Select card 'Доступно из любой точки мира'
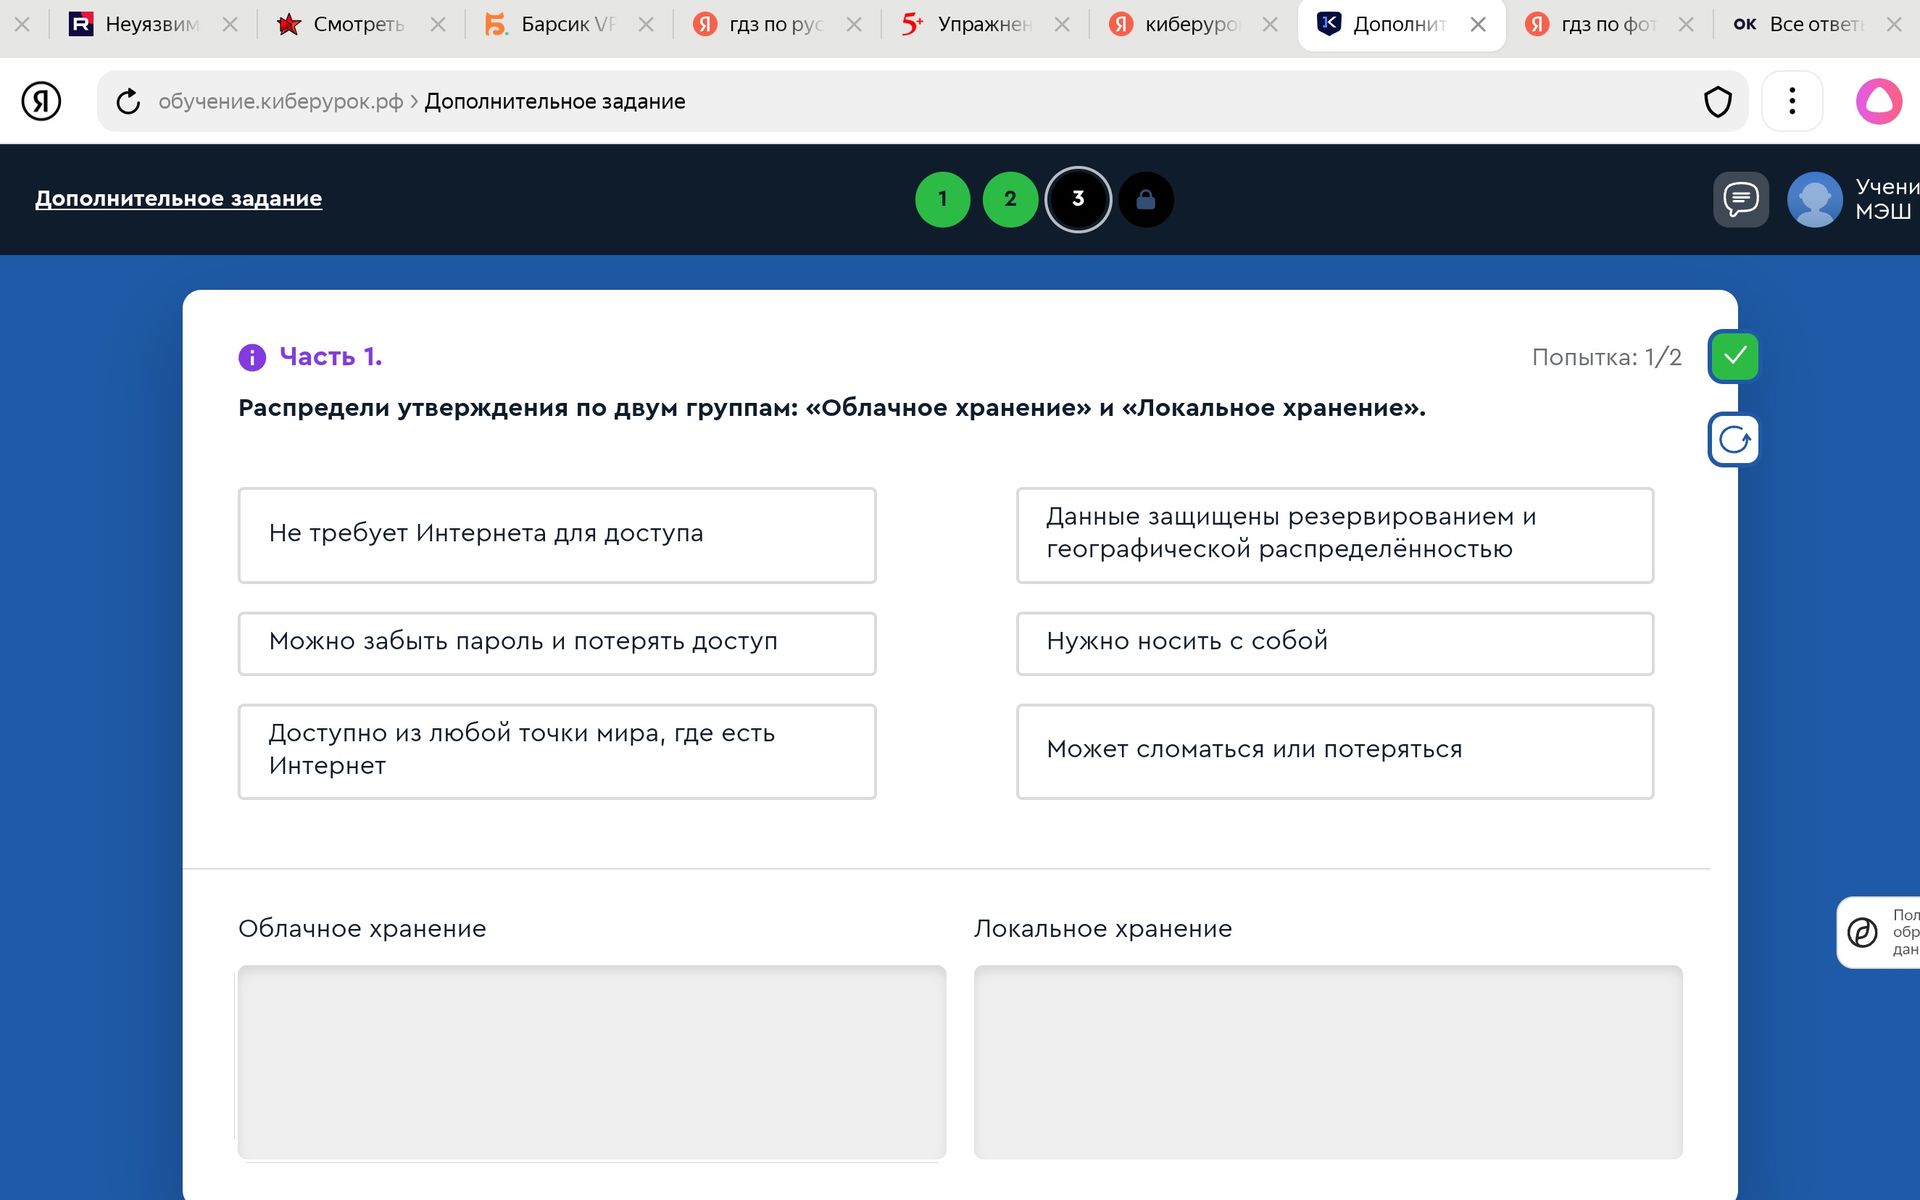The height and width of the screenshot is (1200, 1920). (557, 751)
